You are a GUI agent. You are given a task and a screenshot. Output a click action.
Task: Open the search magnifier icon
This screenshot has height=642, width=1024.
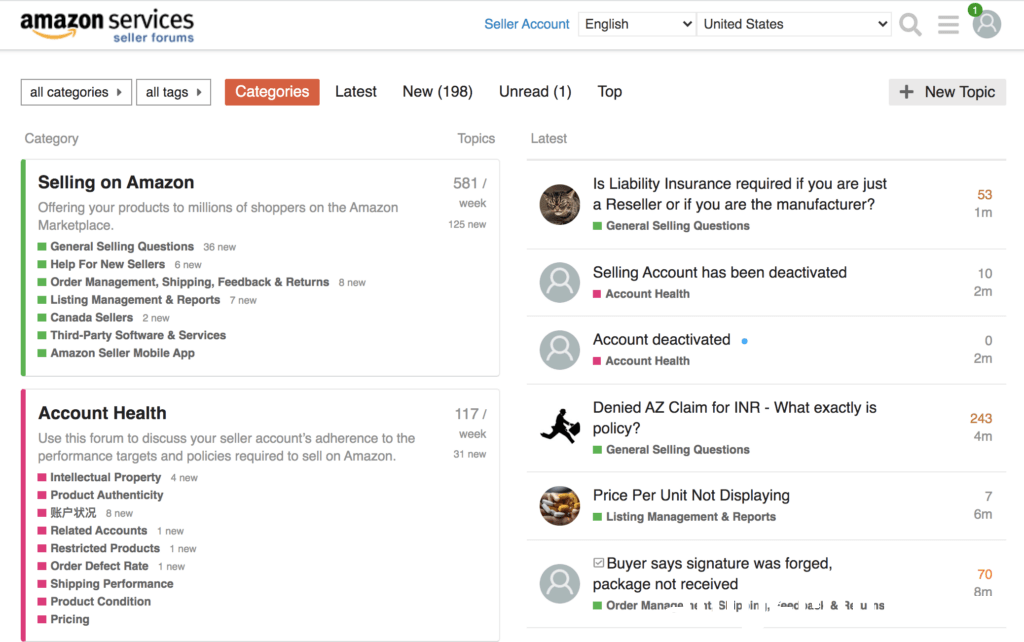coord(910,25)
